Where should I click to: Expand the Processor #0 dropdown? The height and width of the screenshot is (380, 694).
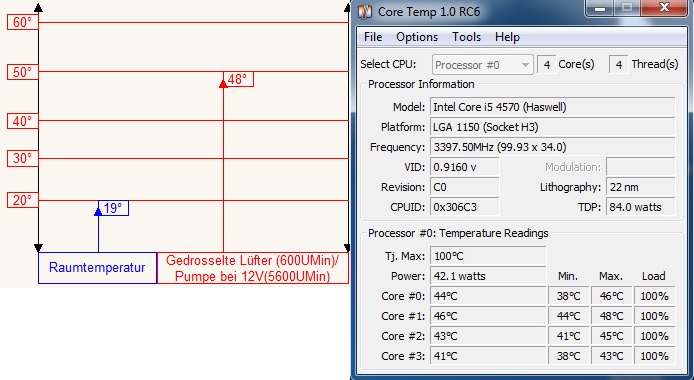click(482, 65)
